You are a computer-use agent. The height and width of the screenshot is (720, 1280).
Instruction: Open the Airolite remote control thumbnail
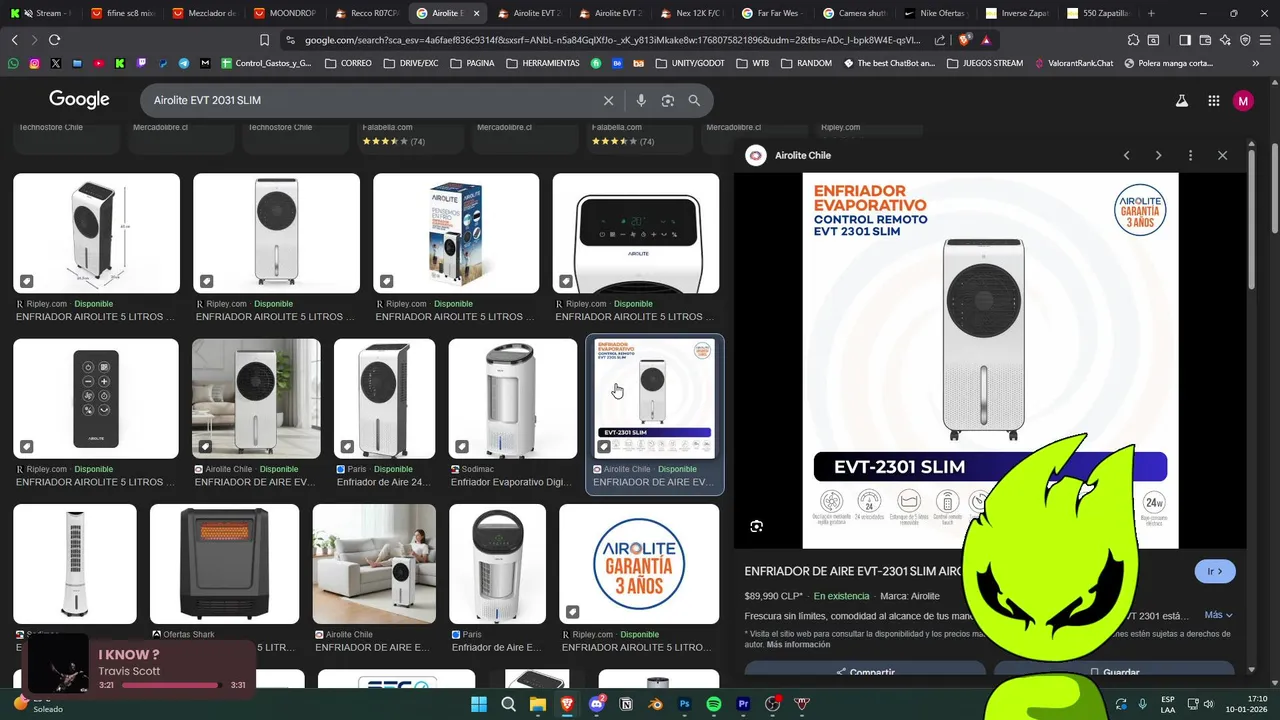tap(96, 398)
